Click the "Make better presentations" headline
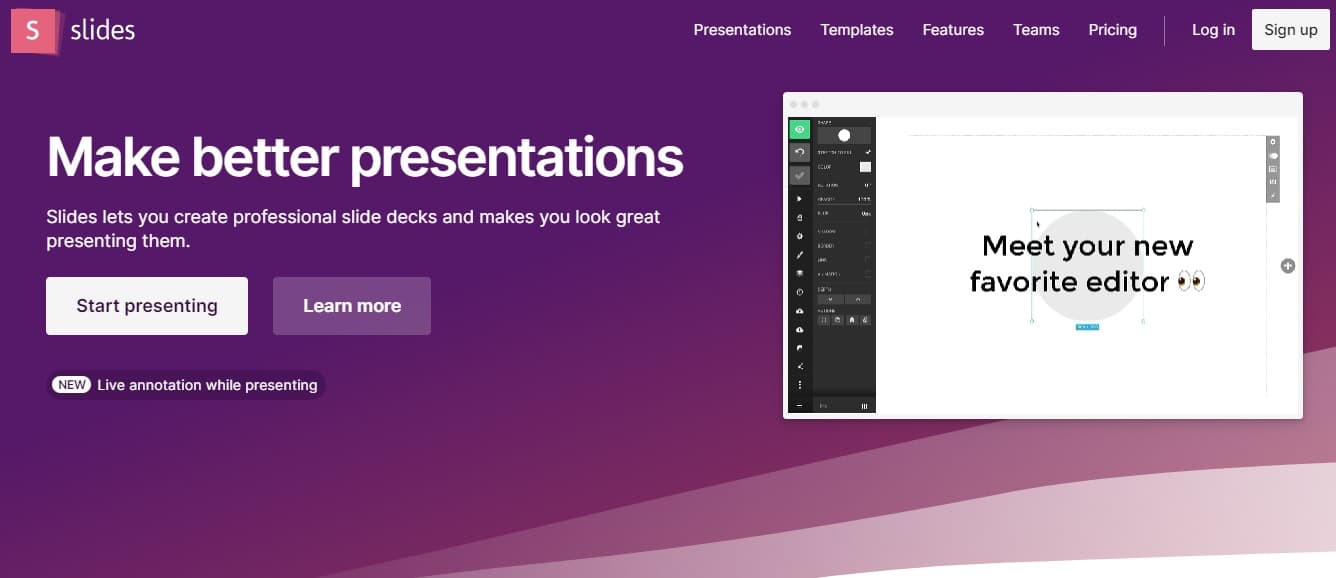 tap(365, 157)
